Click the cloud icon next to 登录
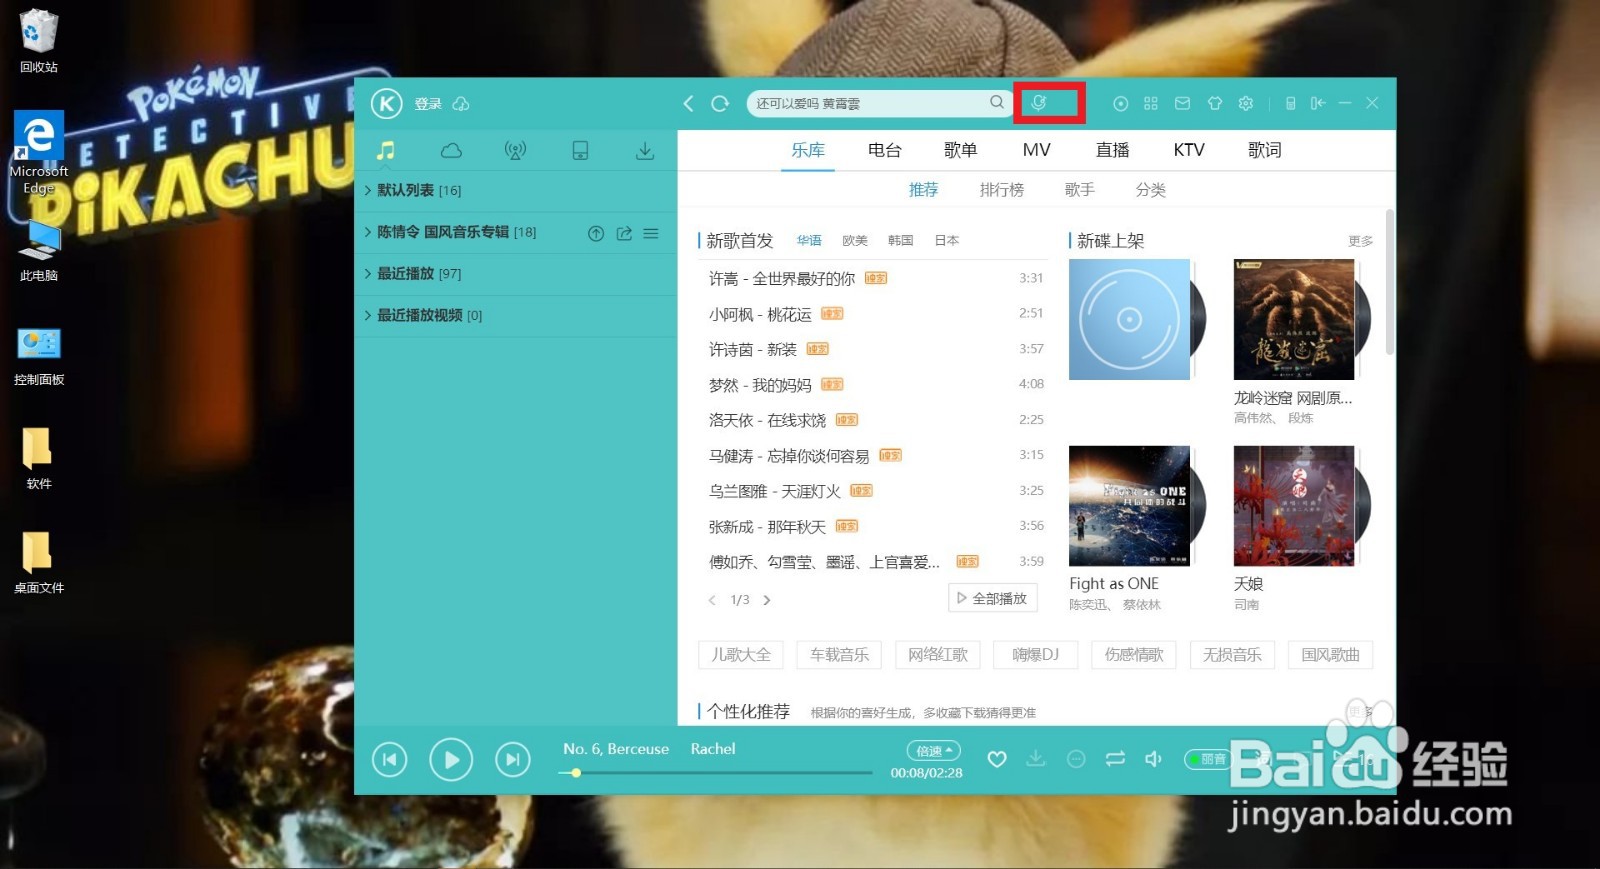Image resolution: width=1600 pixels, height=869 pixels. 461,104
